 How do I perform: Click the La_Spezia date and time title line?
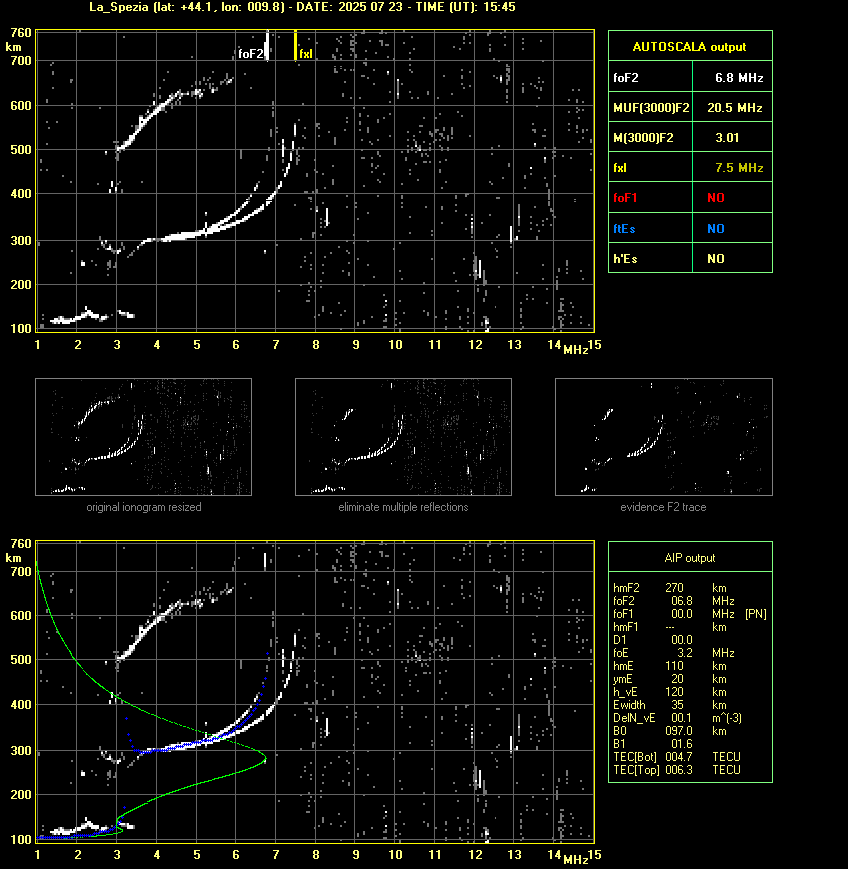click(303, 7)
